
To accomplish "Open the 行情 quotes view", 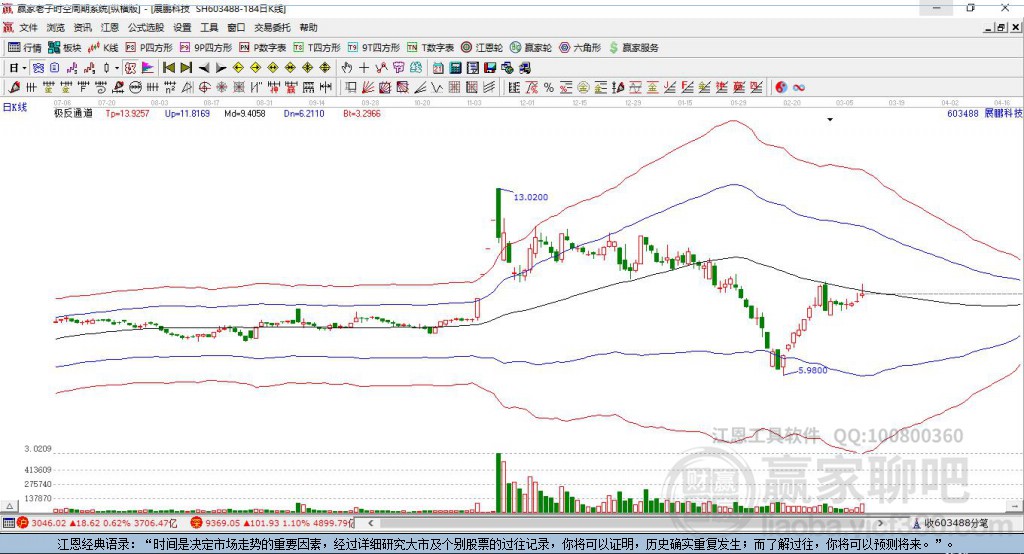I will coord(25,48).
